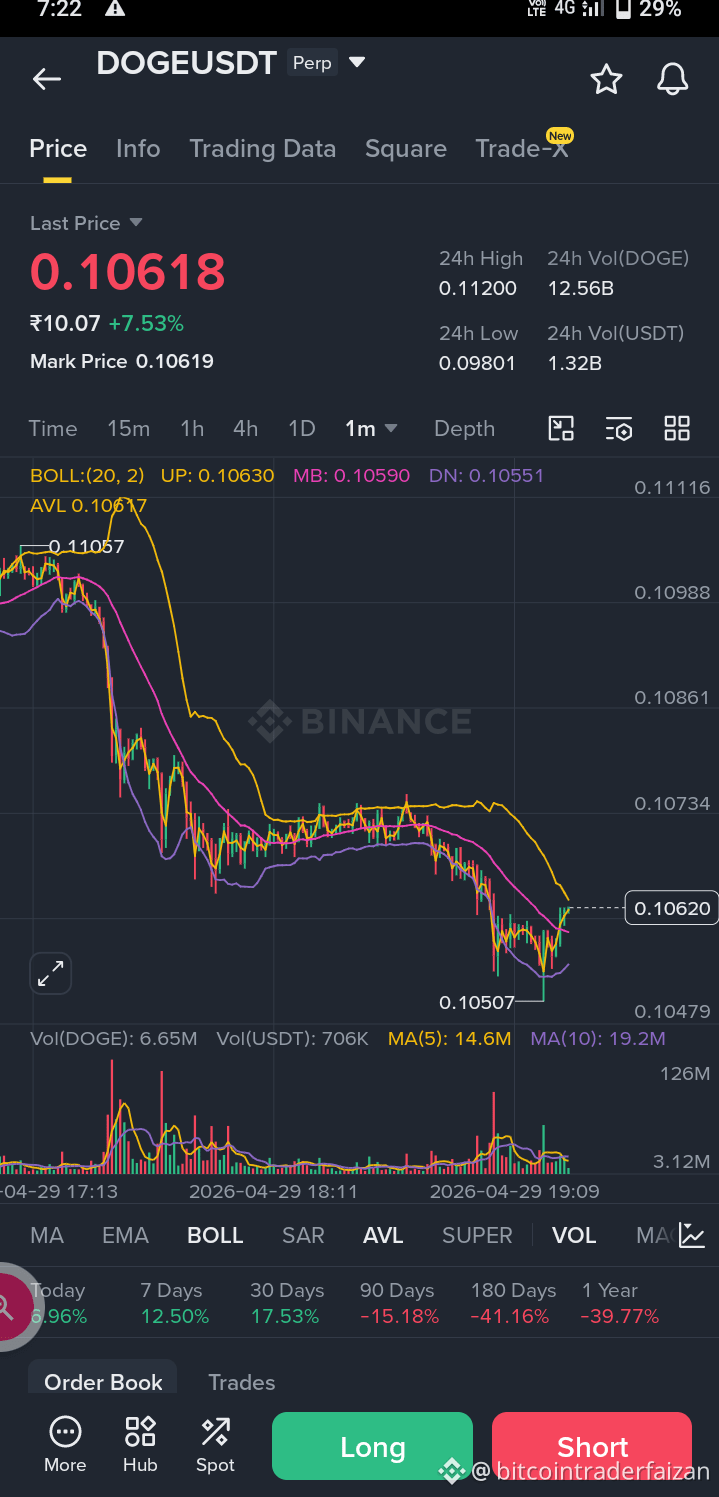This screenshot has height=1497, width=719.
Task: Select 15m chart interval
Action: click(x=128, y=429)
